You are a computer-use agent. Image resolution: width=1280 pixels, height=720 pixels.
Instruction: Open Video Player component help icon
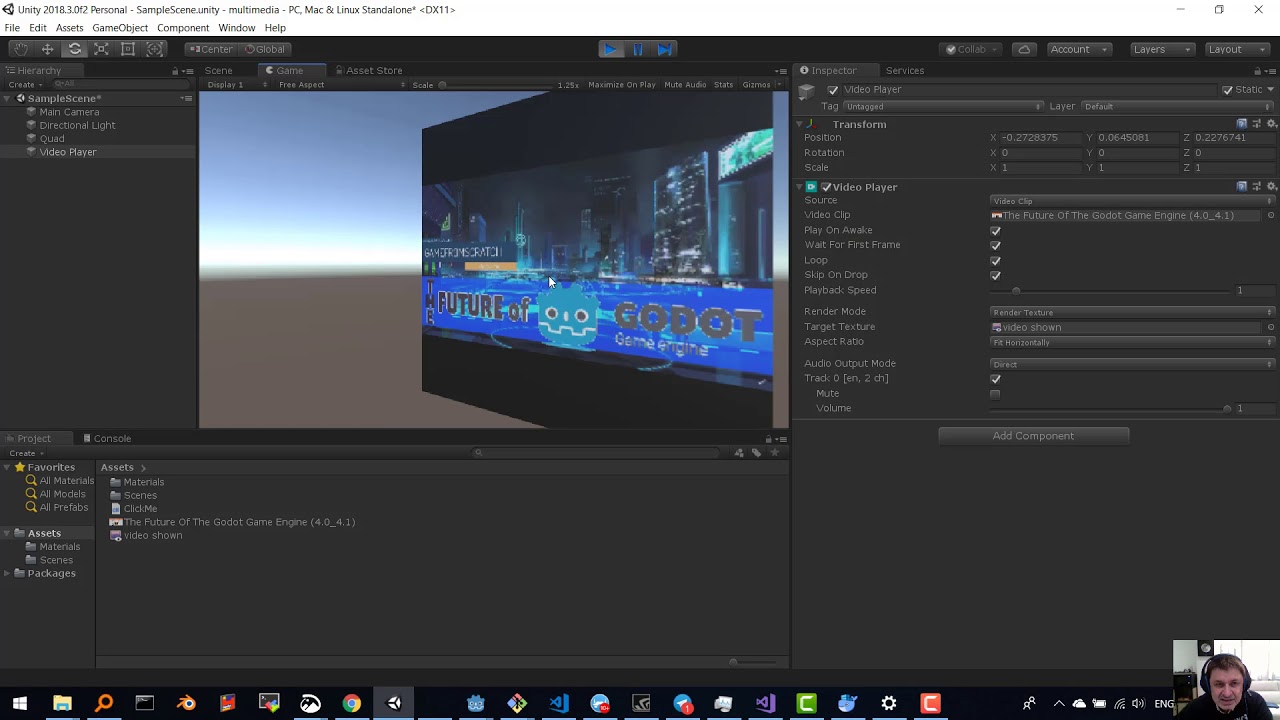(1242, 187)
